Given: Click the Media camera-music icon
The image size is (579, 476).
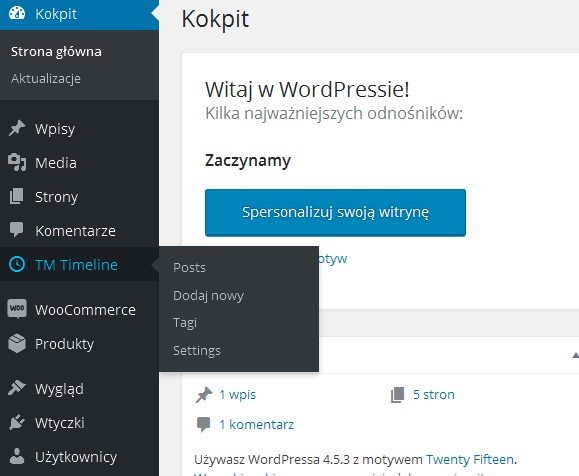Looking at the screenshot, I should [x=17, y=162].
